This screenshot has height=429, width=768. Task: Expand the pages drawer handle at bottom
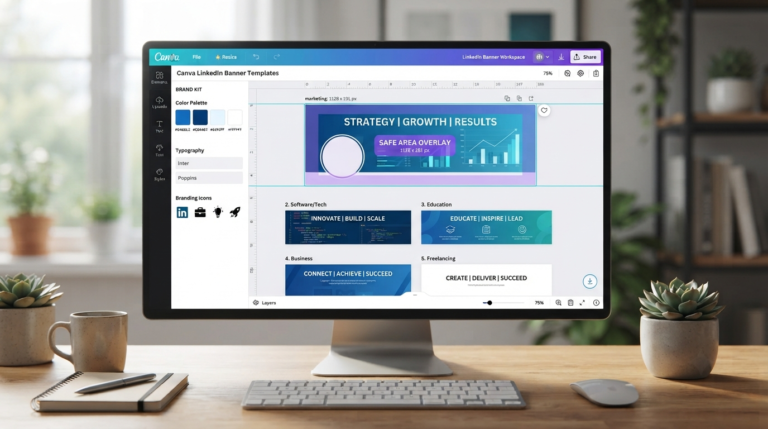[x=415, y=295]
